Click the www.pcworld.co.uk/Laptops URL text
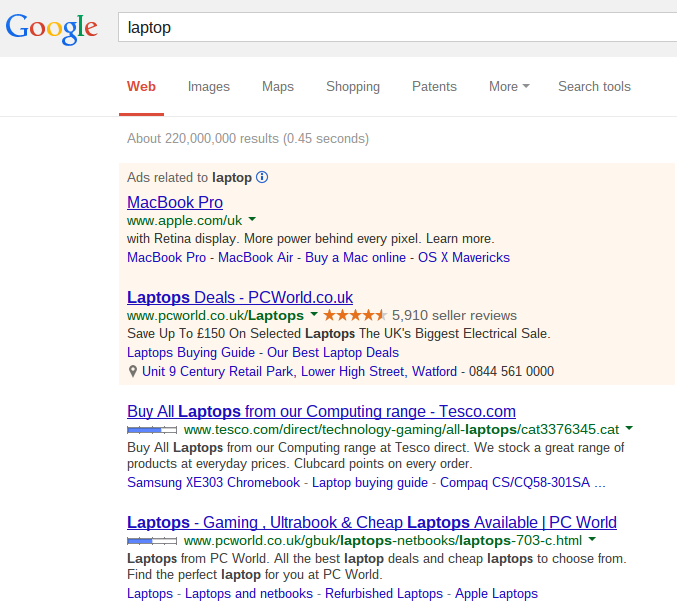Screen dimensions: 677x612 point(215,316)
